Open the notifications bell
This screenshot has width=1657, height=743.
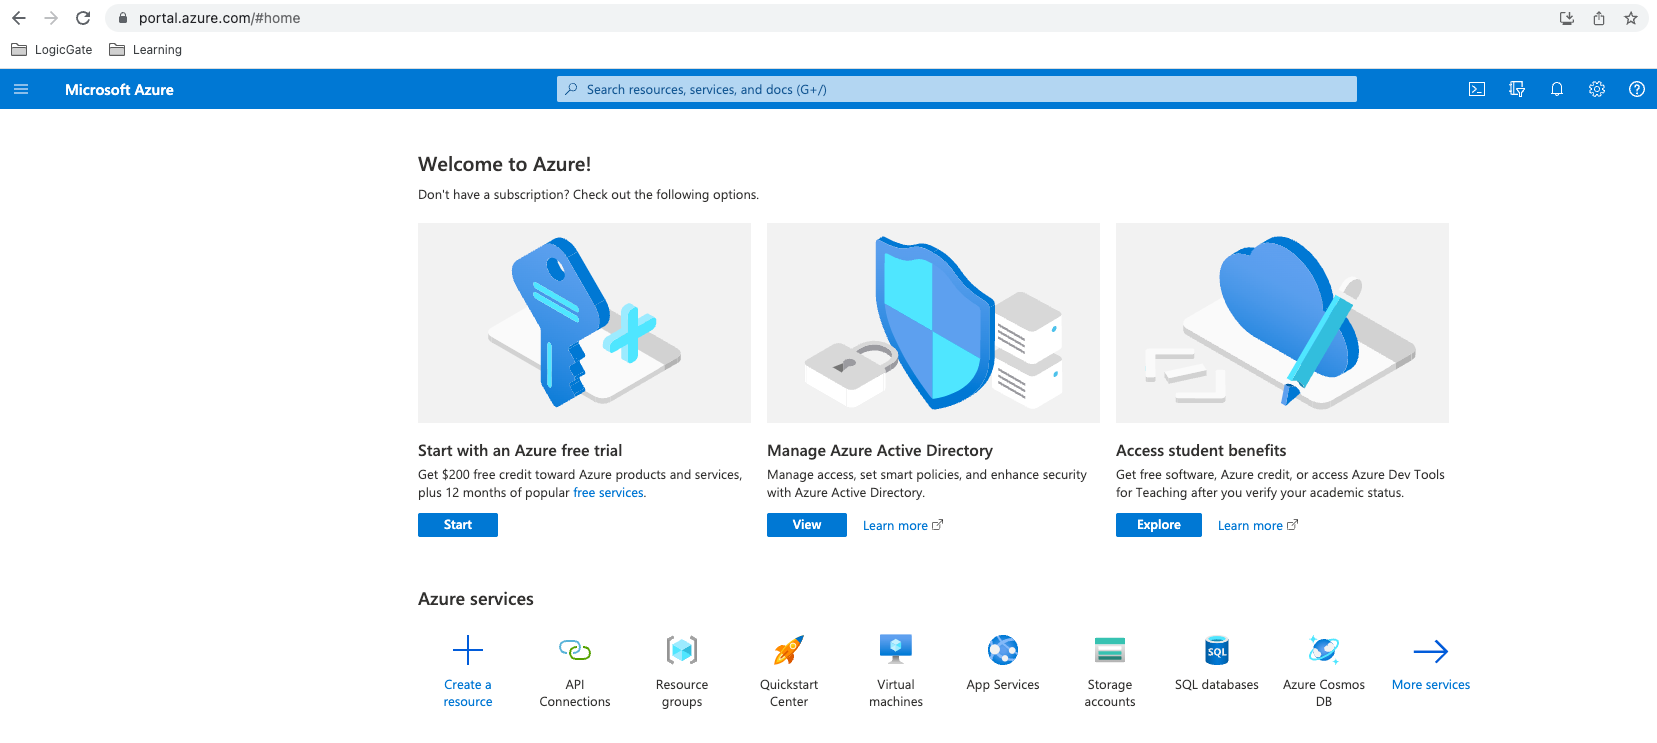point(1557,89)
